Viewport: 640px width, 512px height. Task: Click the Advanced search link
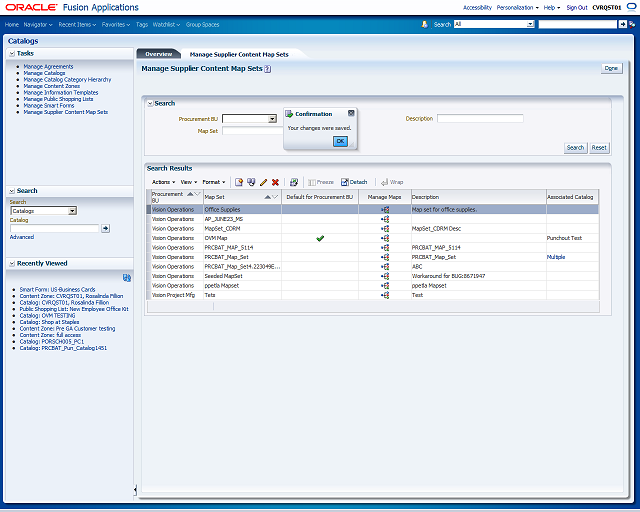(x=22, y=237)
